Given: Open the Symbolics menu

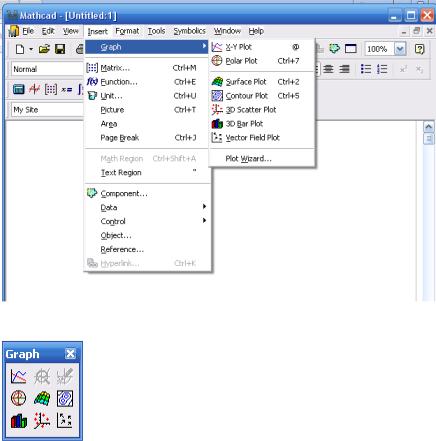Looking at the screenshot, I should tap(189, 31).
